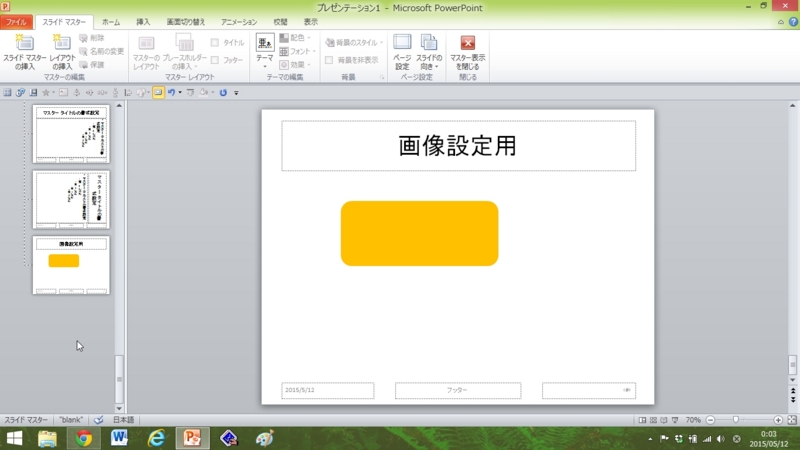800x450 pixels.
Task: Select the first layout thumbnail
Action: [71, 134]
